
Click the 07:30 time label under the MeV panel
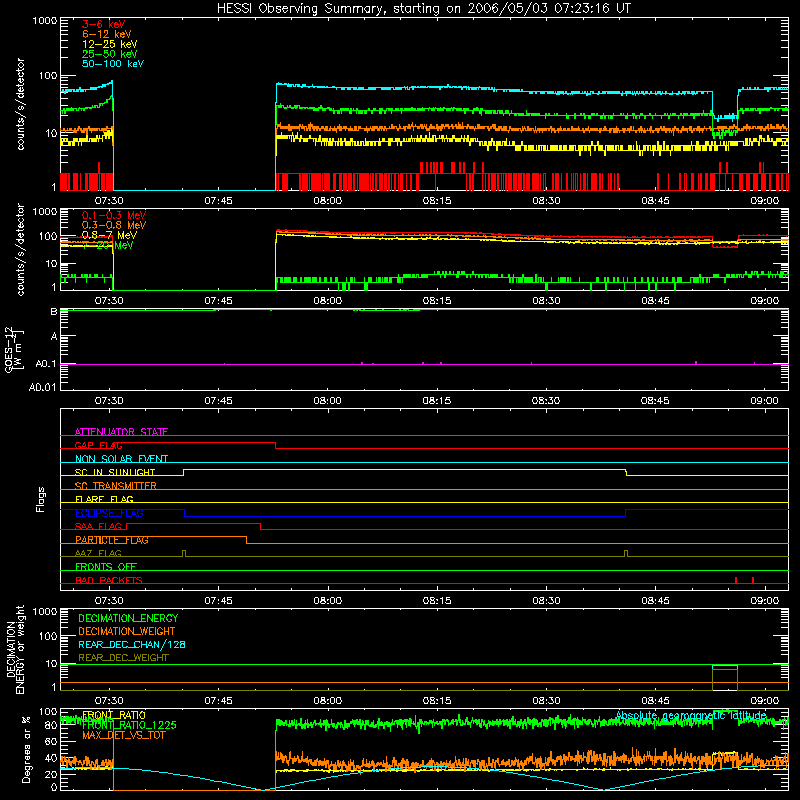pyautogui.click(x=109, y=301)
